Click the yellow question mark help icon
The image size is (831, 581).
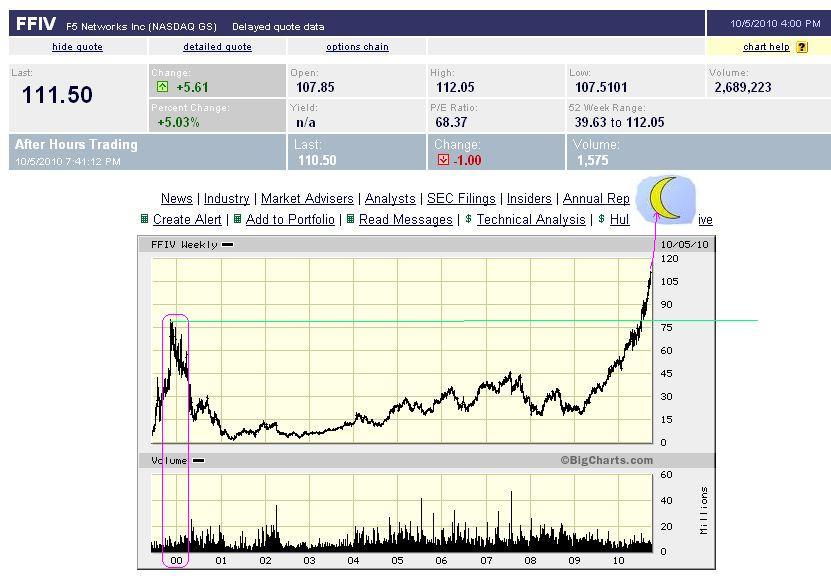[802, 47]
